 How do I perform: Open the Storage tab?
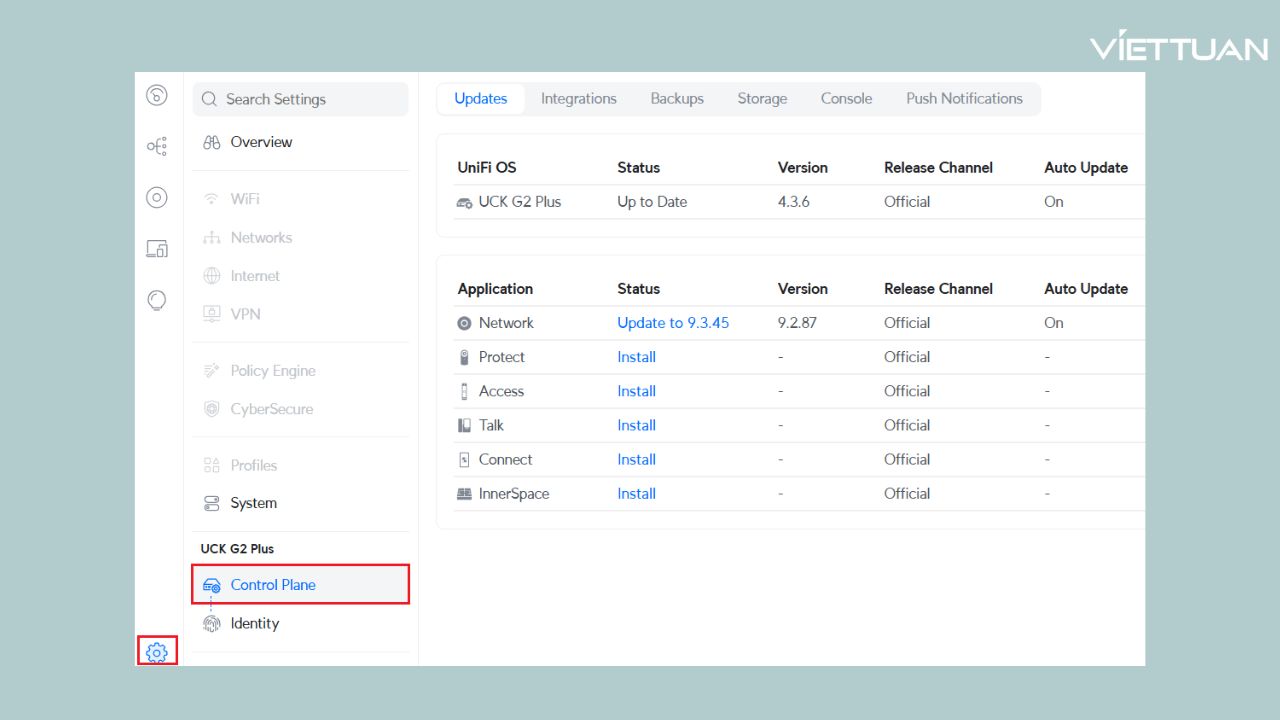(762, 98)
